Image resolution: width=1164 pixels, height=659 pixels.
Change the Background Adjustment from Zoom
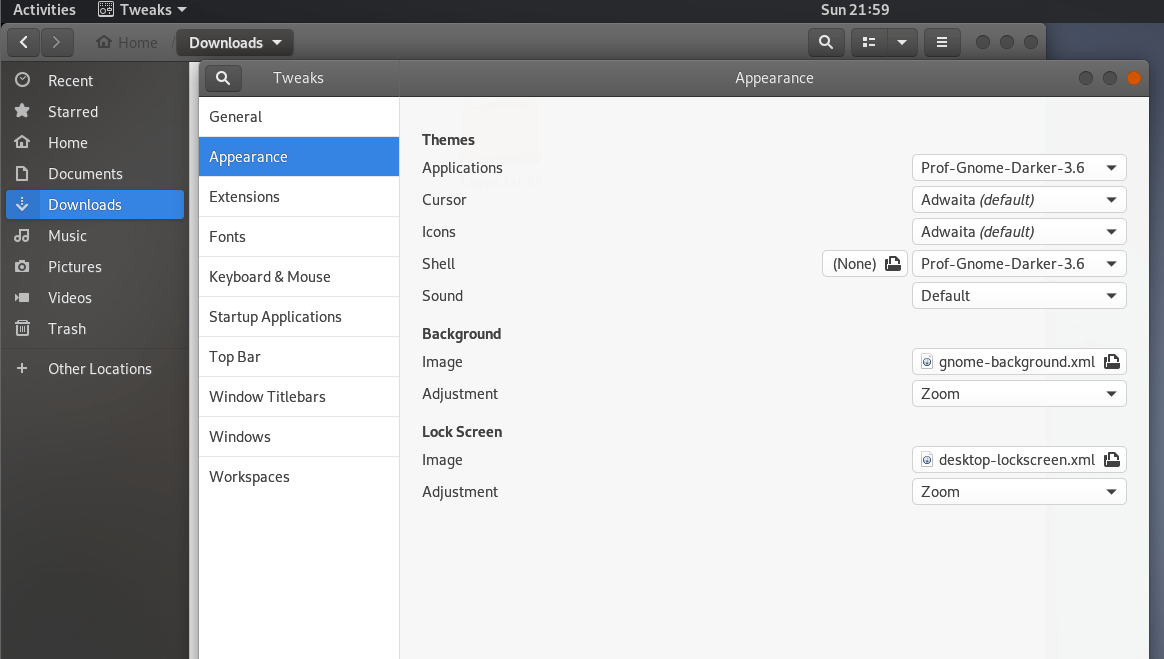coord(1018,393)
